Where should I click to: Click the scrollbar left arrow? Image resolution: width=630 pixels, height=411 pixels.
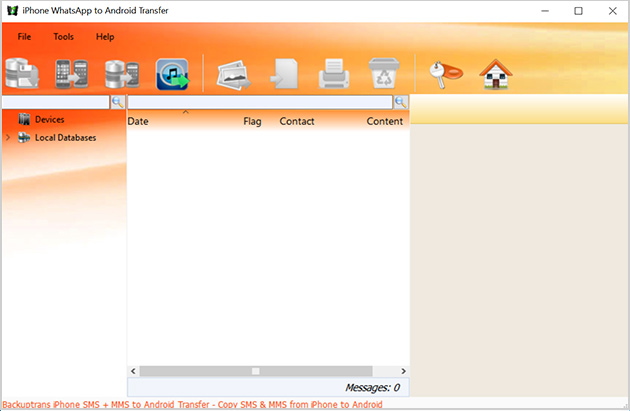coord(133,371)
